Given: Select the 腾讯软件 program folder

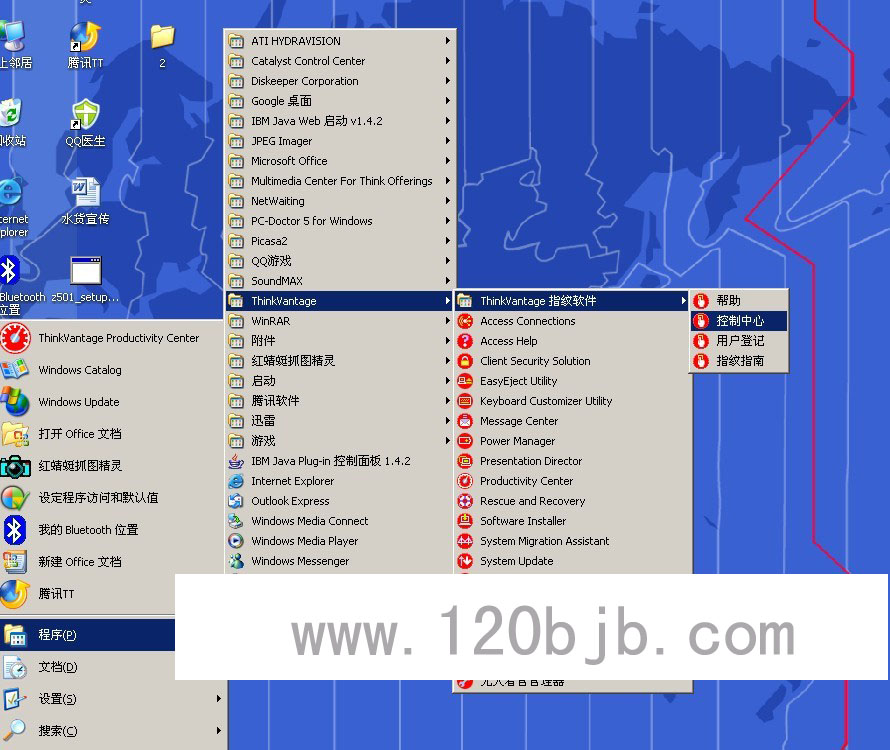Looking at the screenshot, I should [339, 401].
